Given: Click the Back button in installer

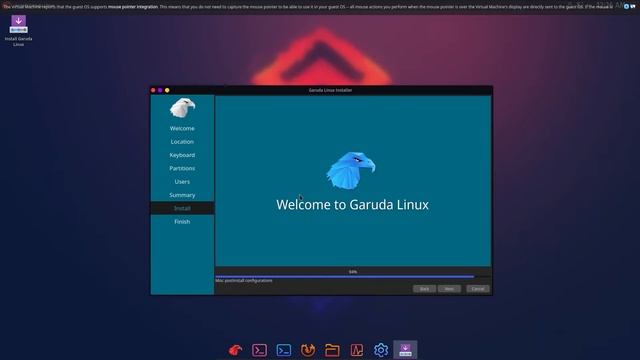Looking at the screenshot, I should 424,289.
